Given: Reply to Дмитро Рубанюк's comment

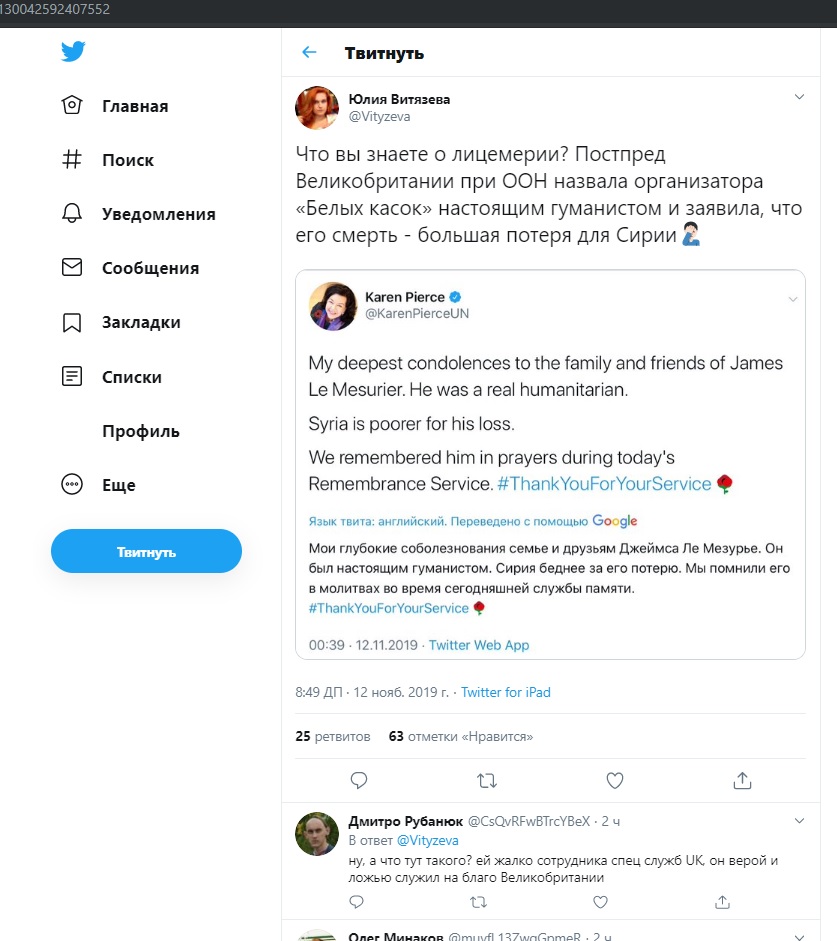Looking at the screenshot, I should (356, 901).
